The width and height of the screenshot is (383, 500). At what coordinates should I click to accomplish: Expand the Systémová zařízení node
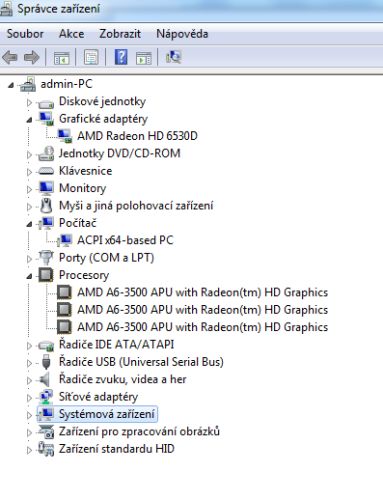(29, 415)
